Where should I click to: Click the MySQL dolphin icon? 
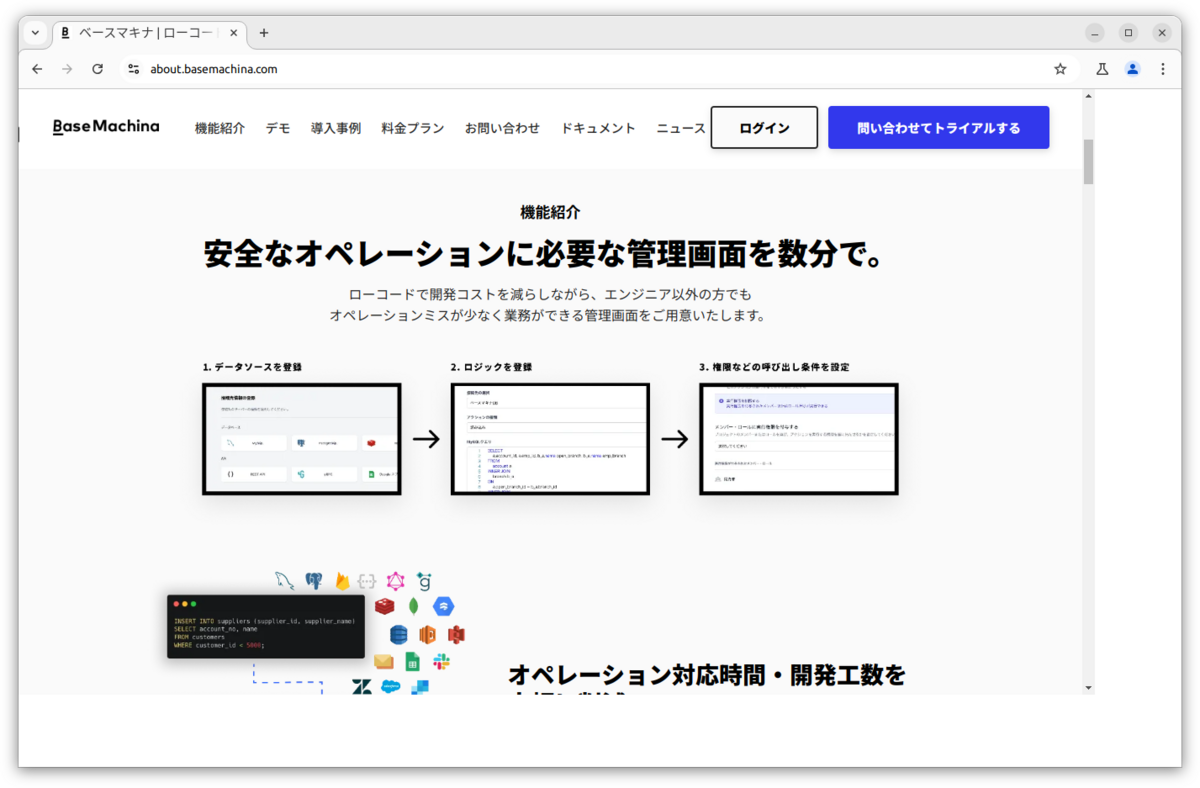[x=285, y=581]
